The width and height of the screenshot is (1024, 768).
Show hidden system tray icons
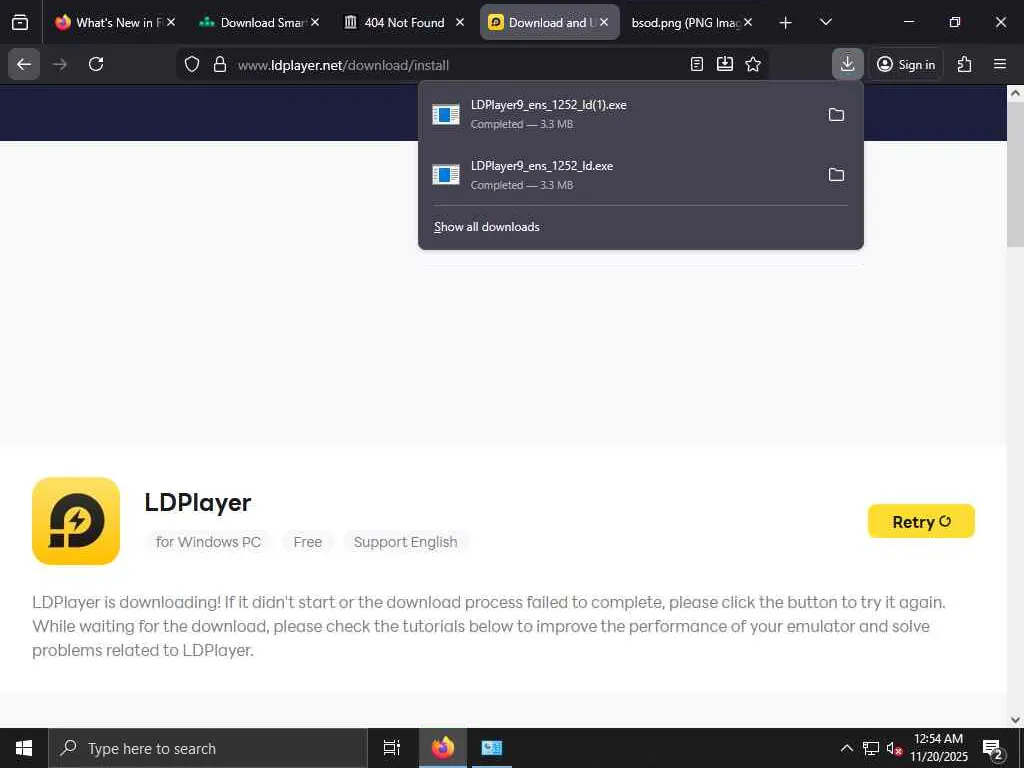point(846,748)
